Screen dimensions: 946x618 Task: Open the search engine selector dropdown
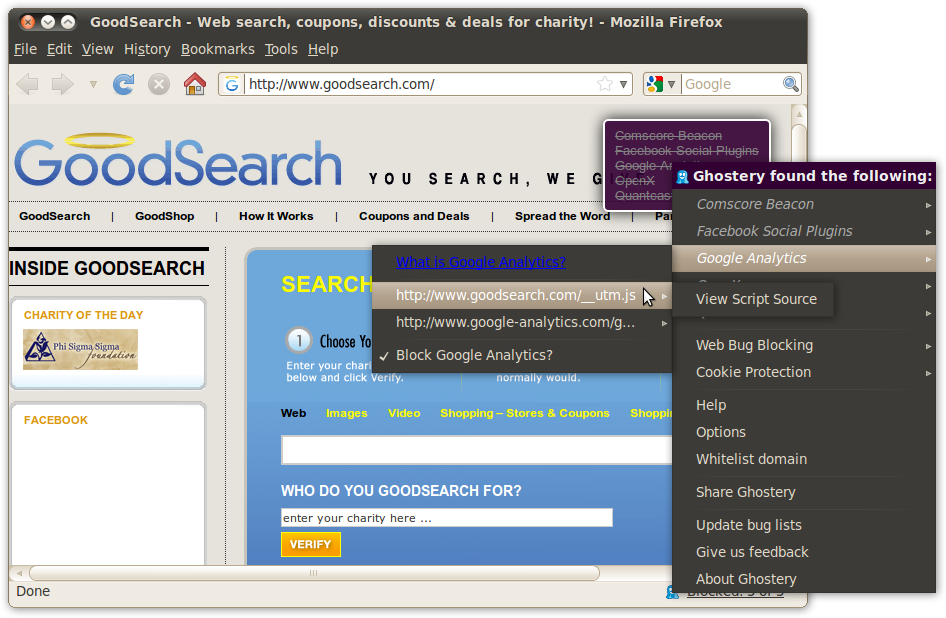[x=661, y=84]
